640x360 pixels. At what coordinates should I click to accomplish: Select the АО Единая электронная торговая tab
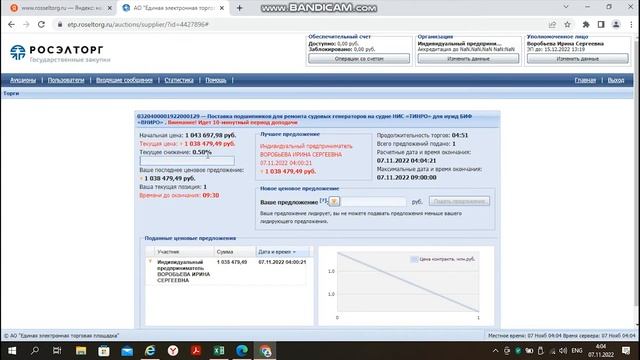tap(173, 8)
